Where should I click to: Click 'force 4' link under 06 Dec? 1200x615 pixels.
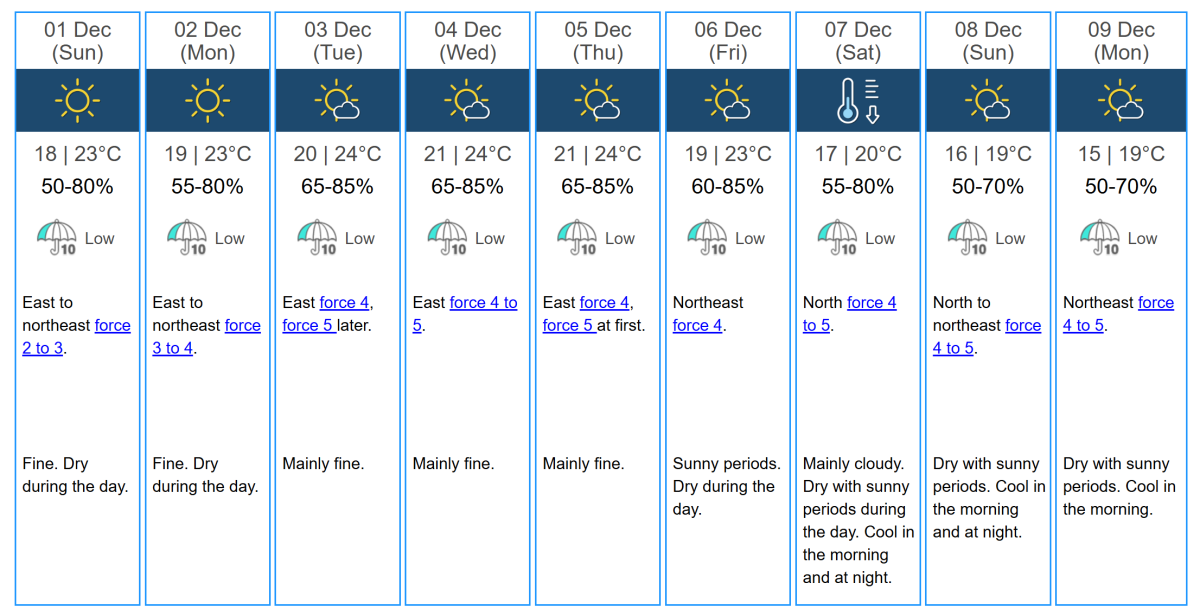[x=698, y=325]
